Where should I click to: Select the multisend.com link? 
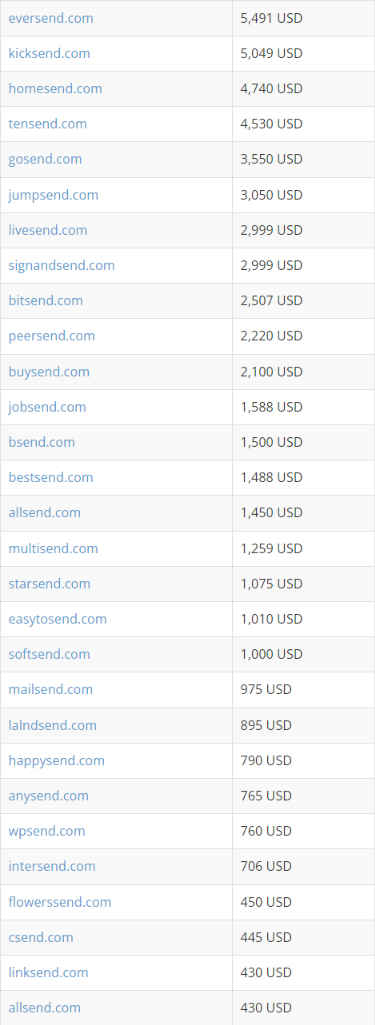click(x=54, y=548)
